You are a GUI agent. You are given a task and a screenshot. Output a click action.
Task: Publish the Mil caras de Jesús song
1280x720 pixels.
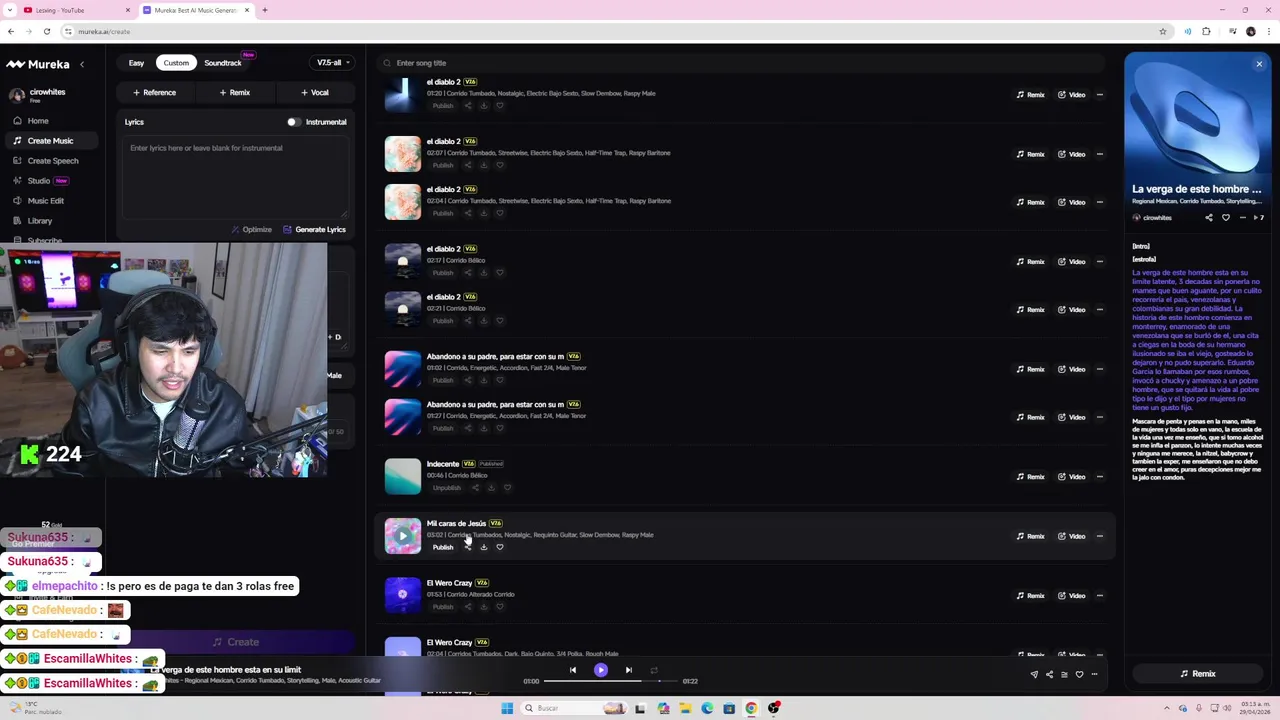(443, 547)
